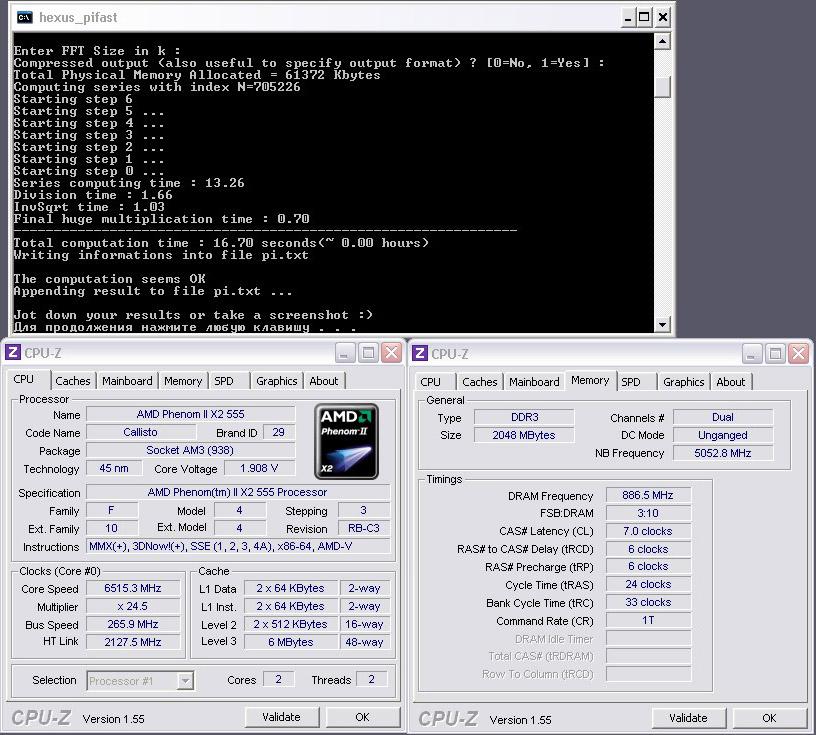
Task: Click the Package value 'Socket AM3 (938)'
Action: [190, 450]
